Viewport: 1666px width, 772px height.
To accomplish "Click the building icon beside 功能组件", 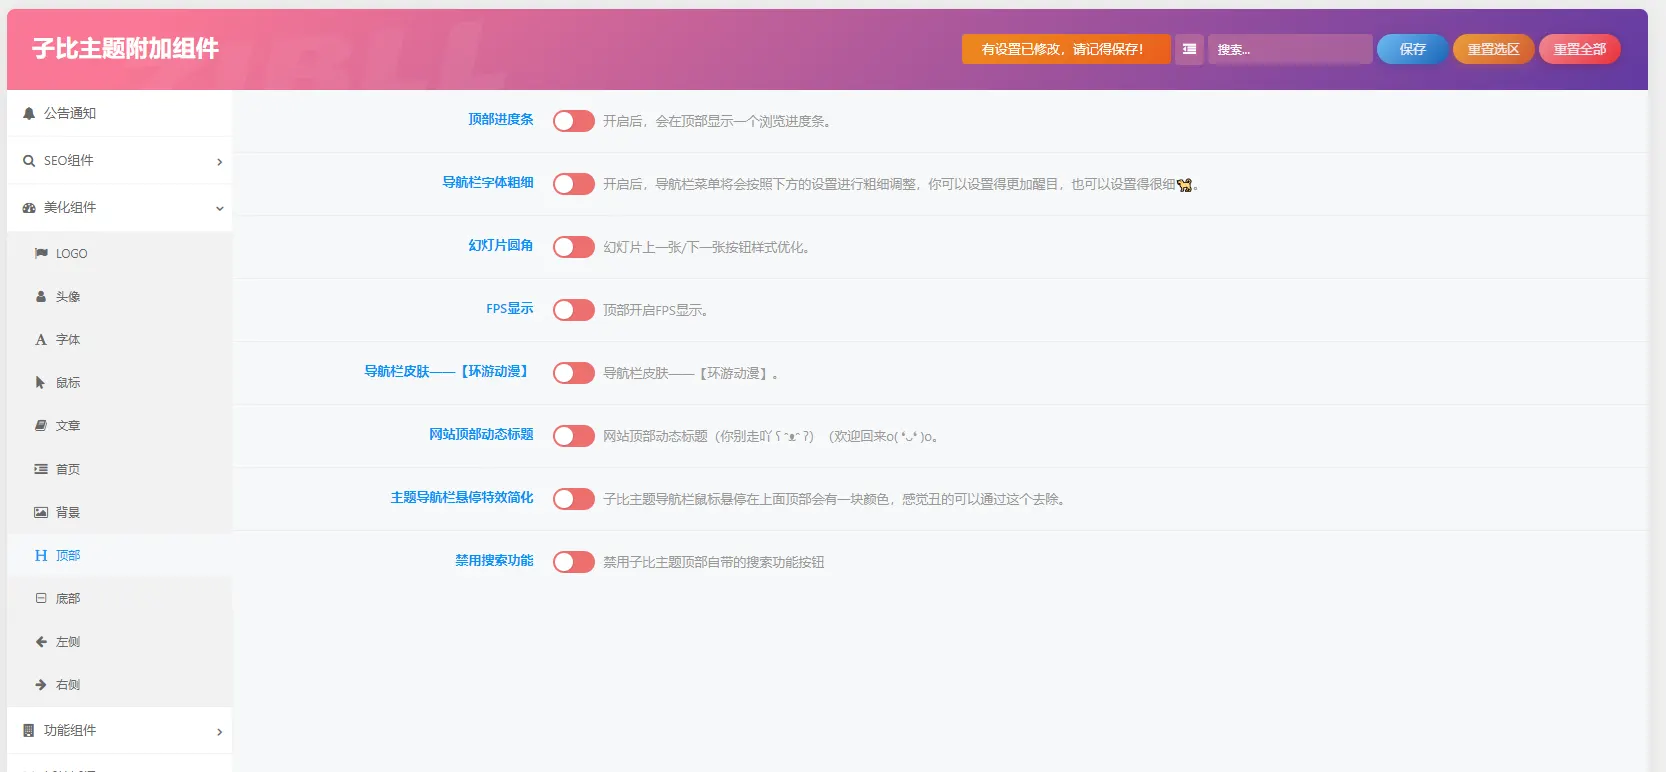I will [x=29, y=731].
